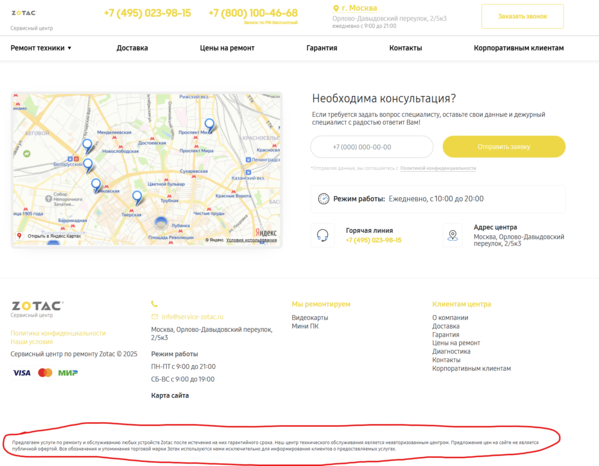Screen dimensions: 599x466
Task: Click the hotline number +7 (495) 023-98-15
Action: tap(374, 240)
